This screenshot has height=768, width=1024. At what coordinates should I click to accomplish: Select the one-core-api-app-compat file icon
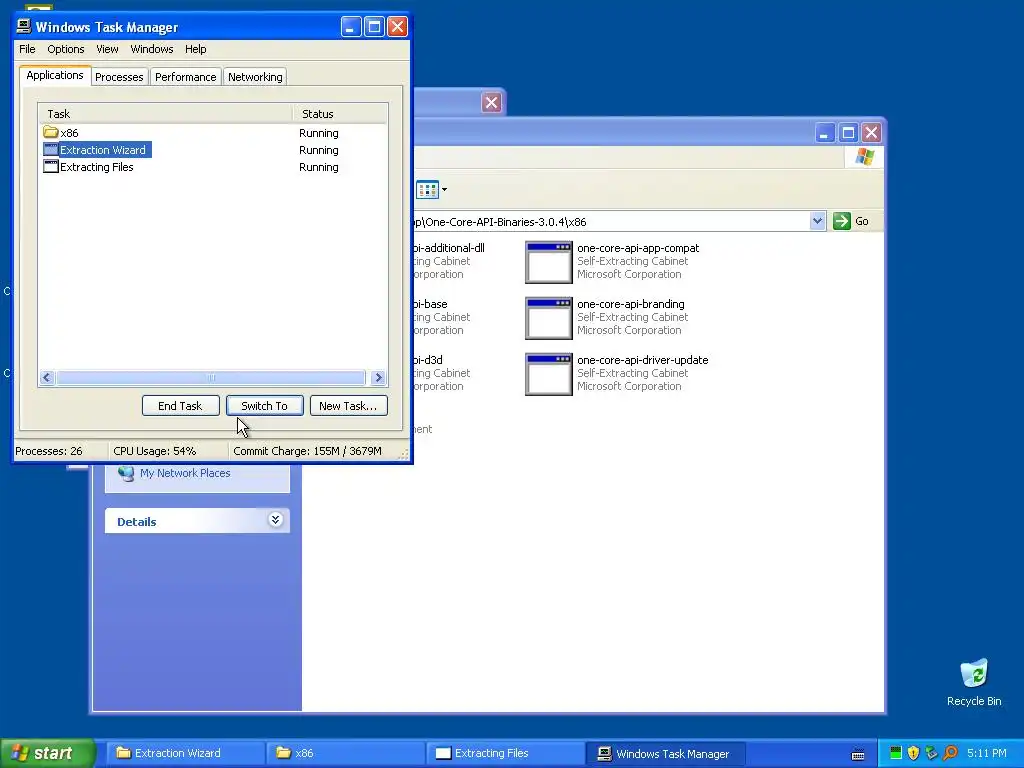tap(549, 263)
